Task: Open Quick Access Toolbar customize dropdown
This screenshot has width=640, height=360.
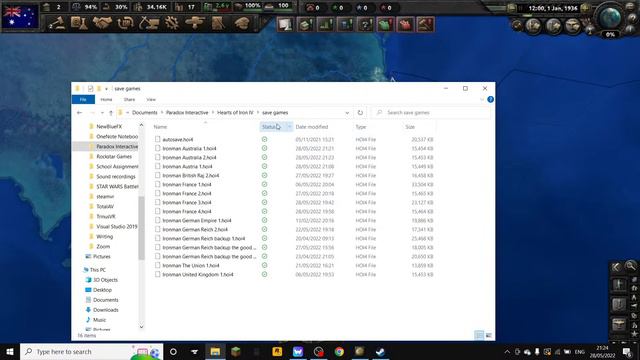Action: (x=106, y=89)
